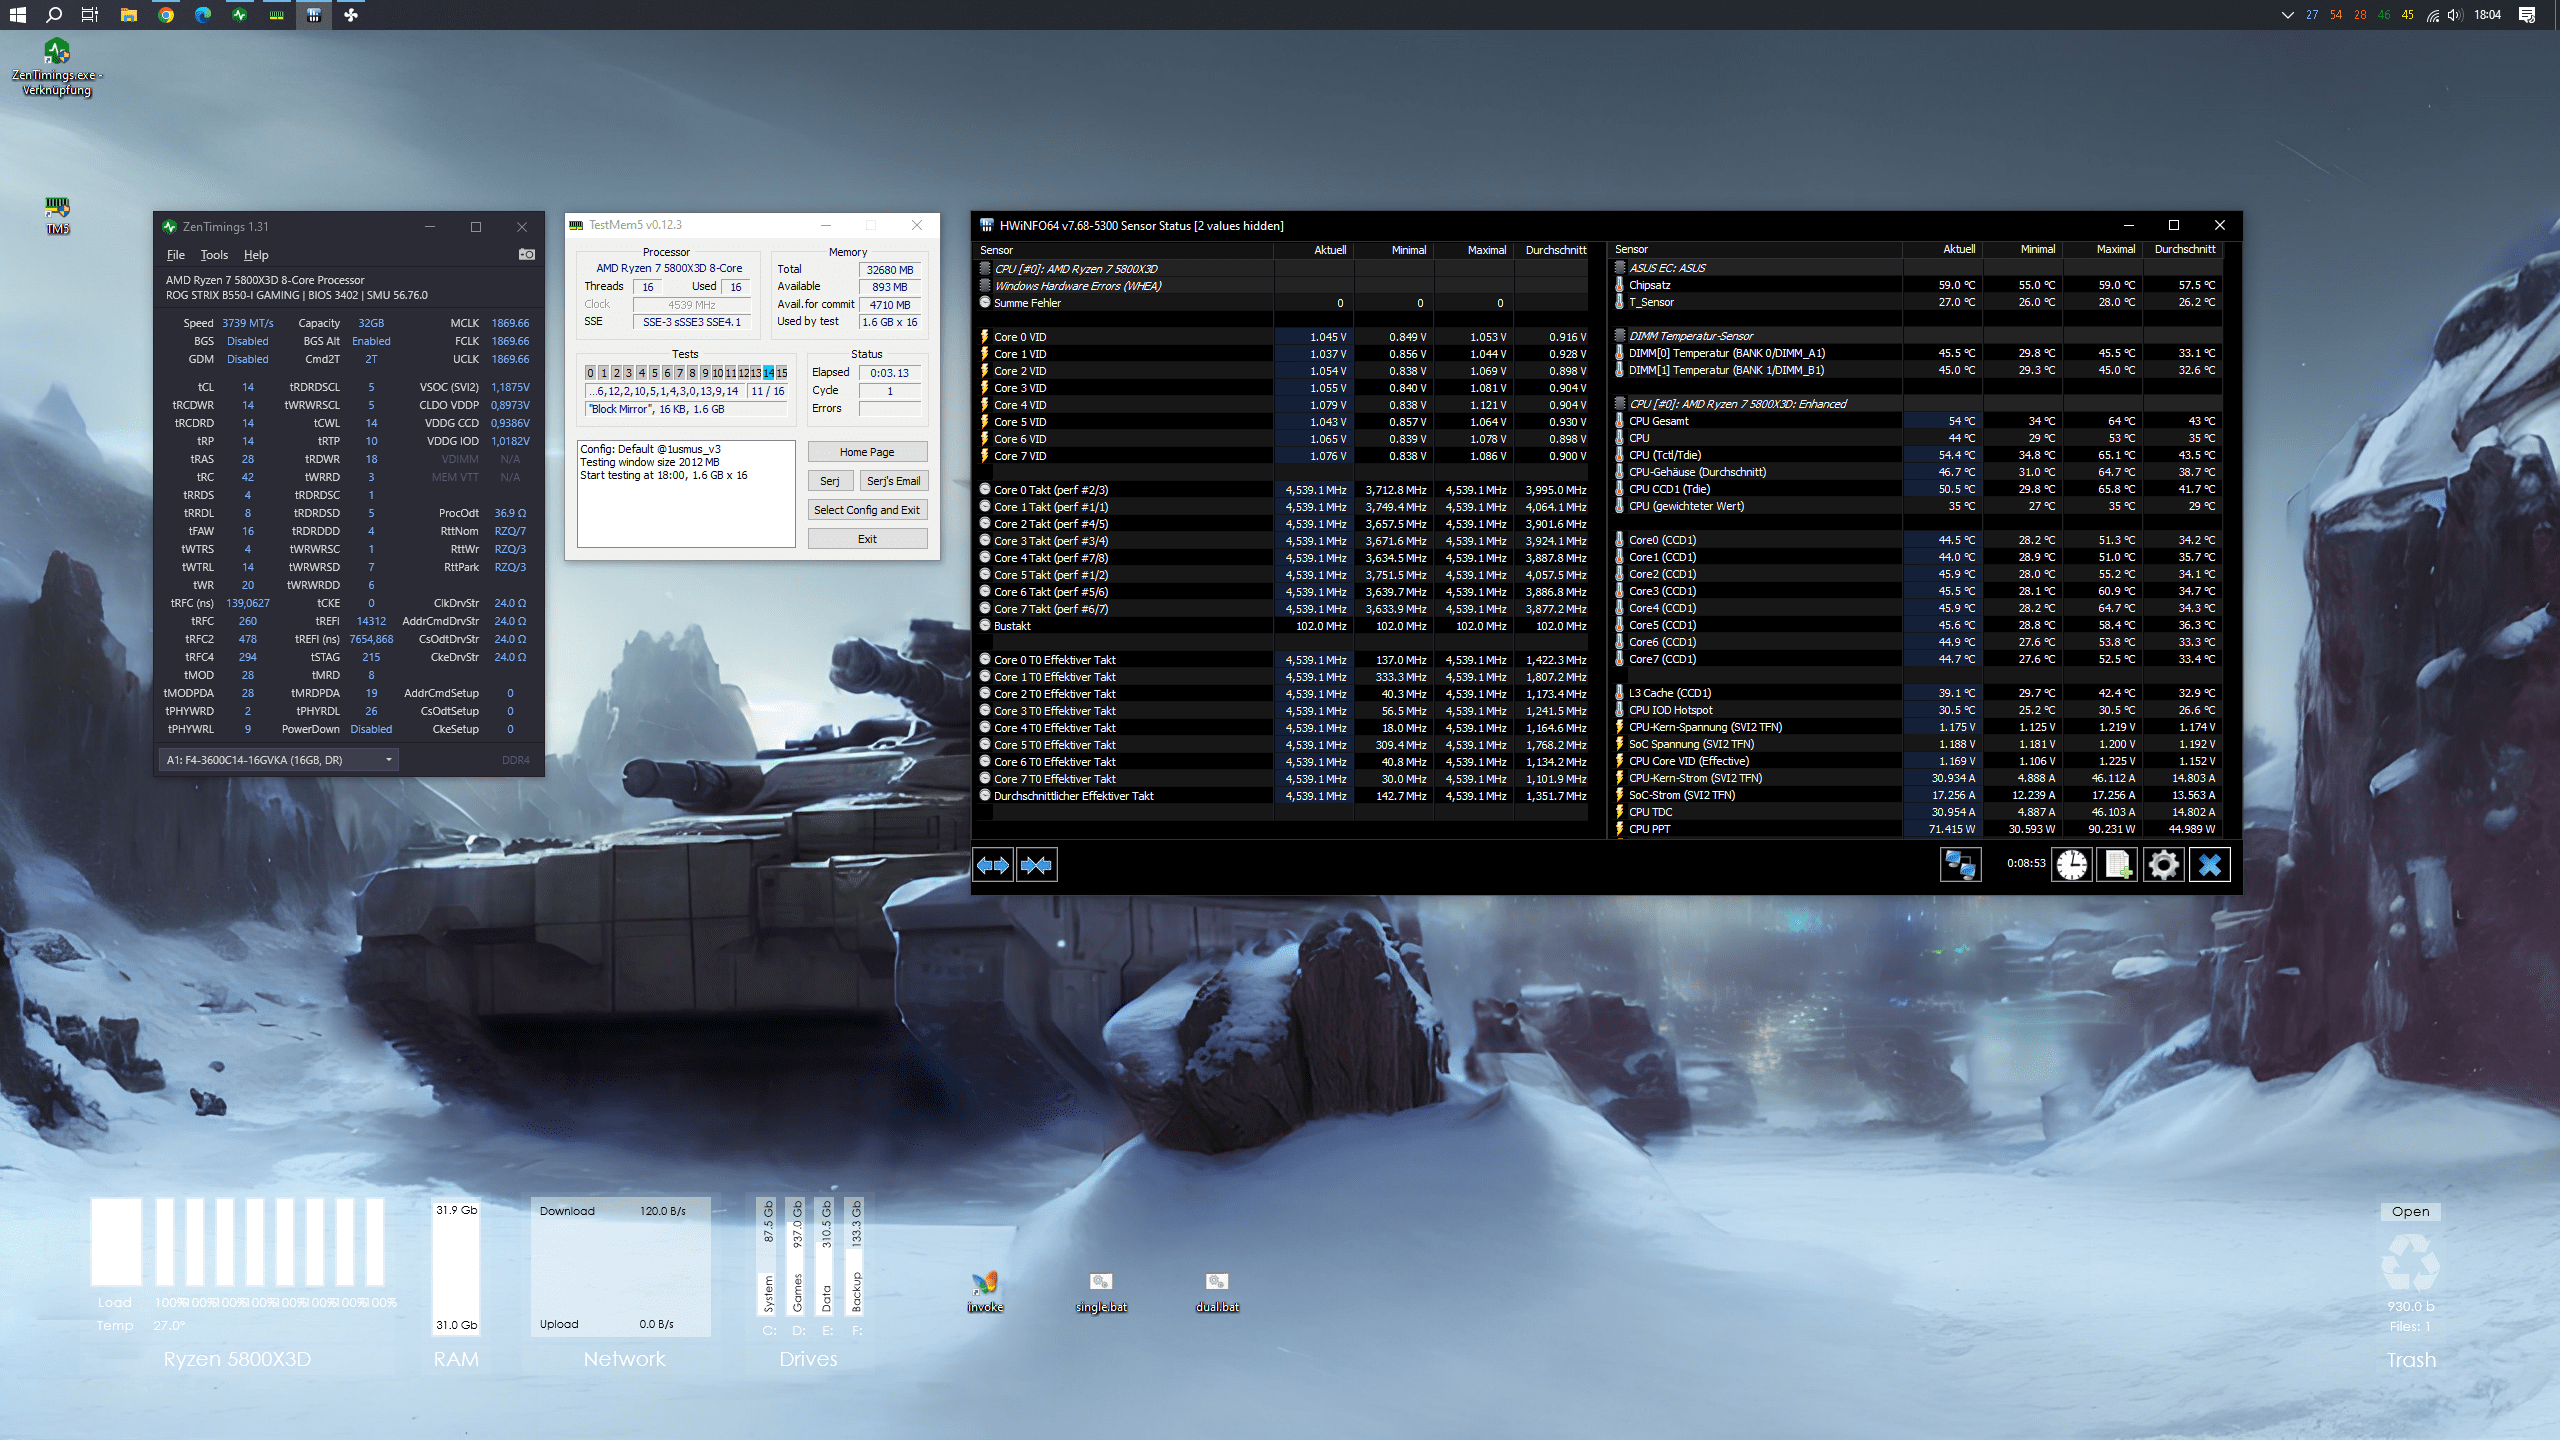
Task: Select the single.bat desktop file
Action: point(1101,1291)
